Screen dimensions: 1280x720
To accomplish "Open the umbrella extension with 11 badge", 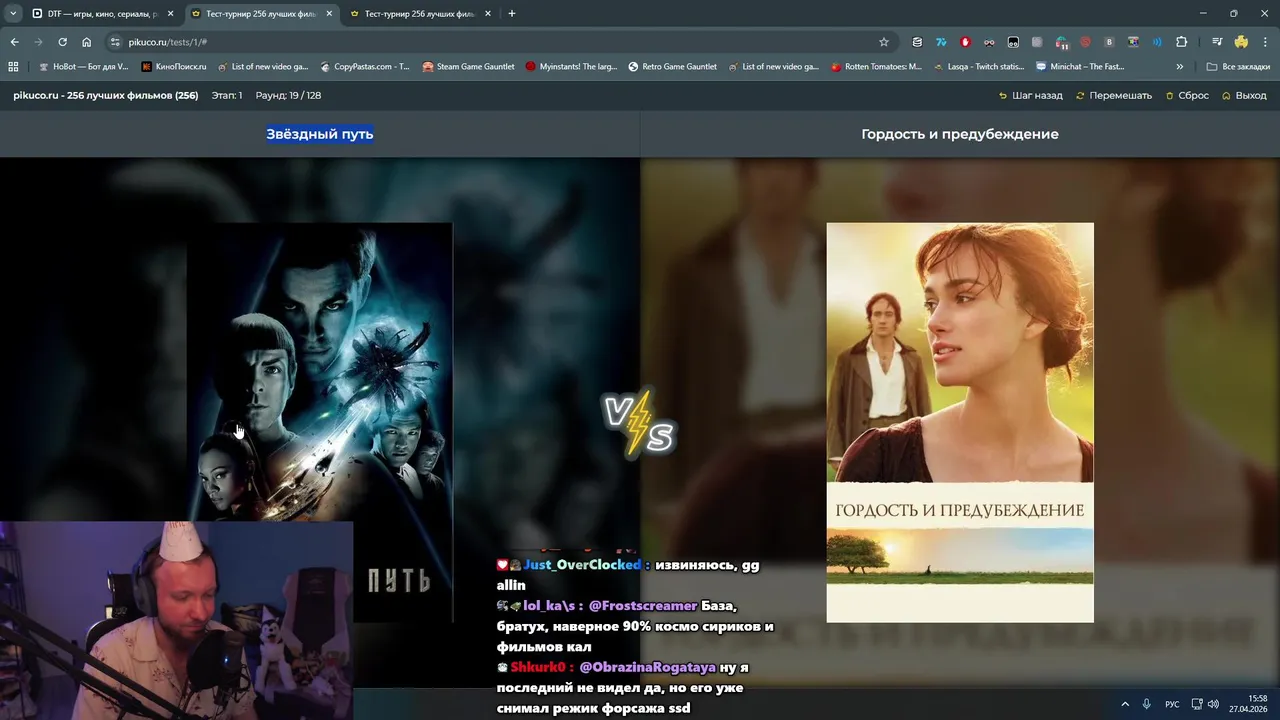I will [1061, 42].
